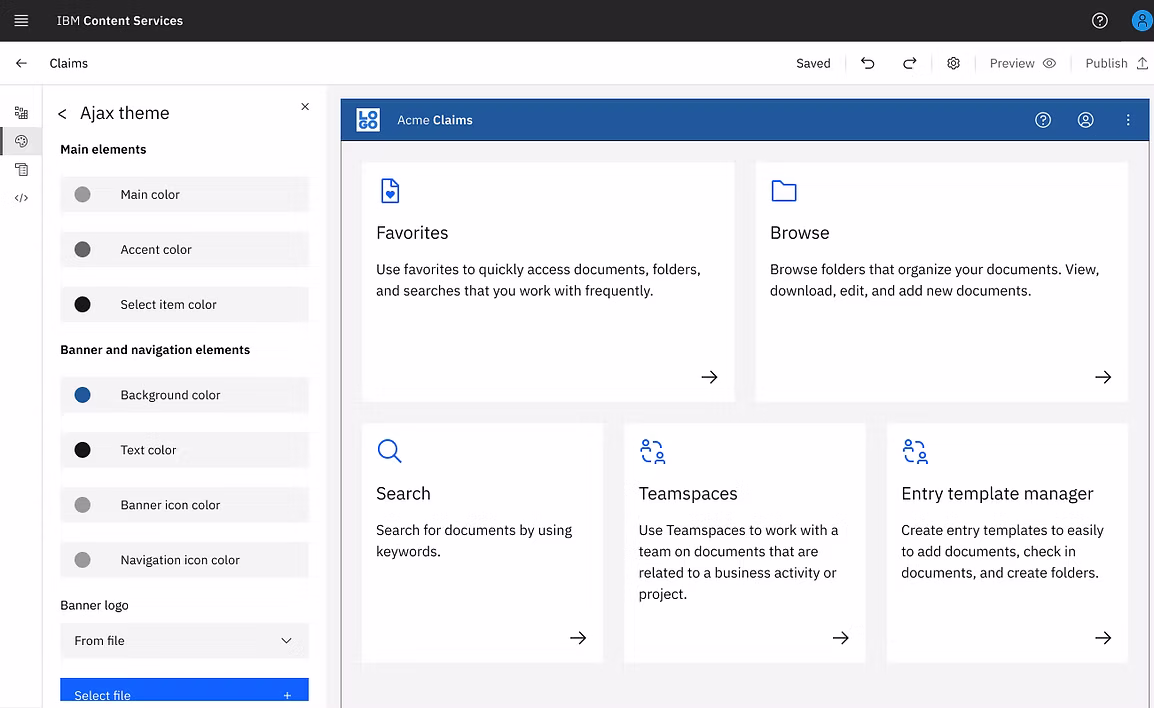Viewport: 1154px width, 708px height.
Task: Click the Acme Claims logo
Action: click(368, 119)
